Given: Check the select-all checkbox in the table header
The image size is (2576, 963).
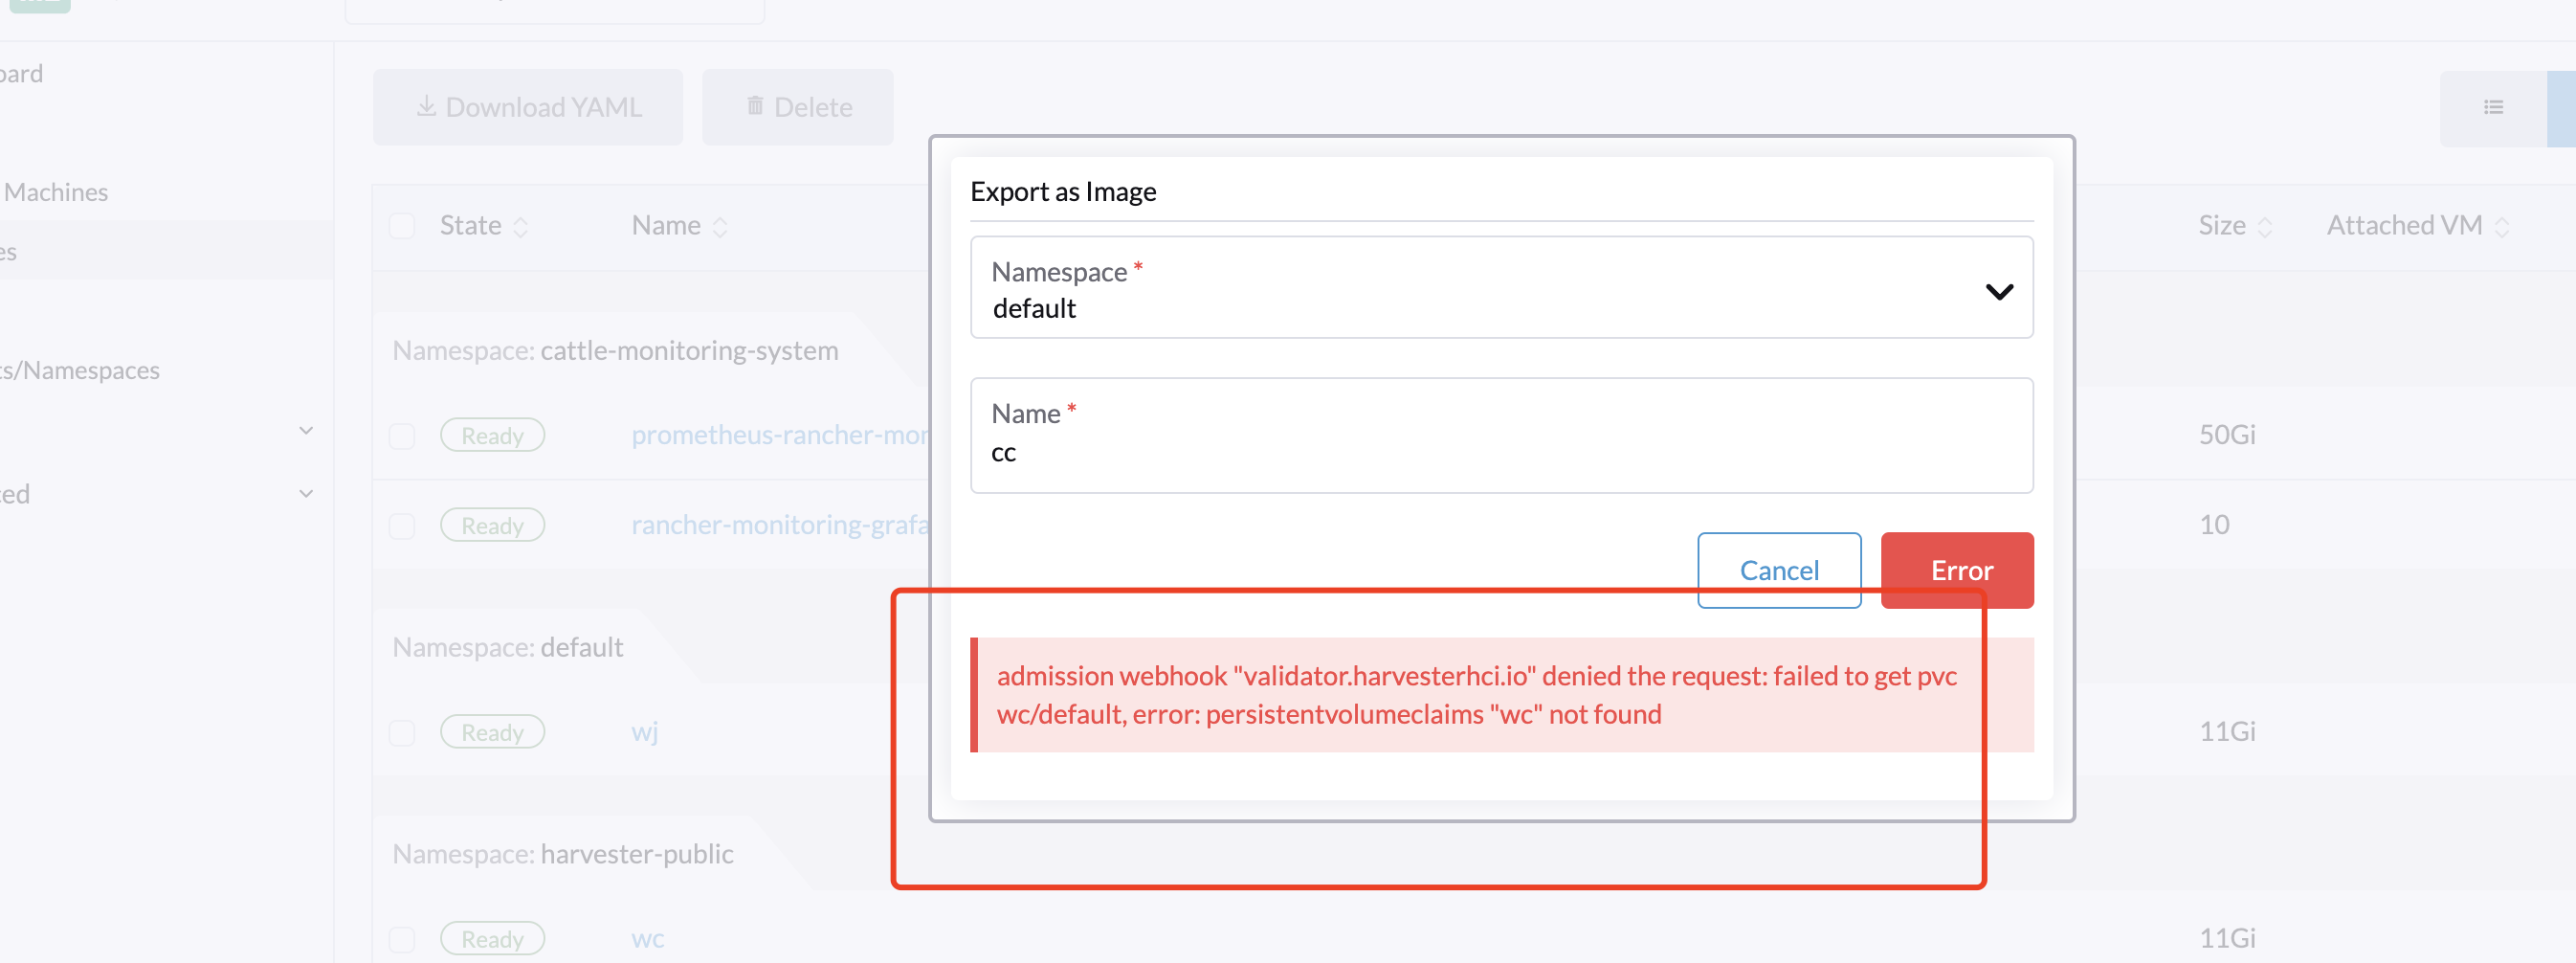Looking at the screenshot, I should pos(403,226).
